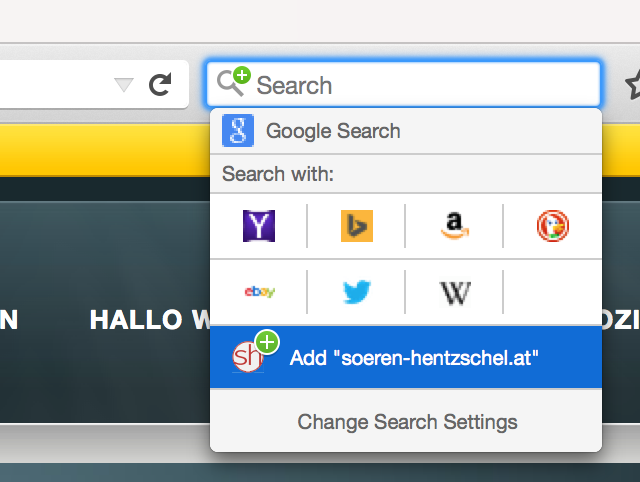Click the red sh site icon with plus
This screenshot has height=482, width=640.
click(250, 354)
